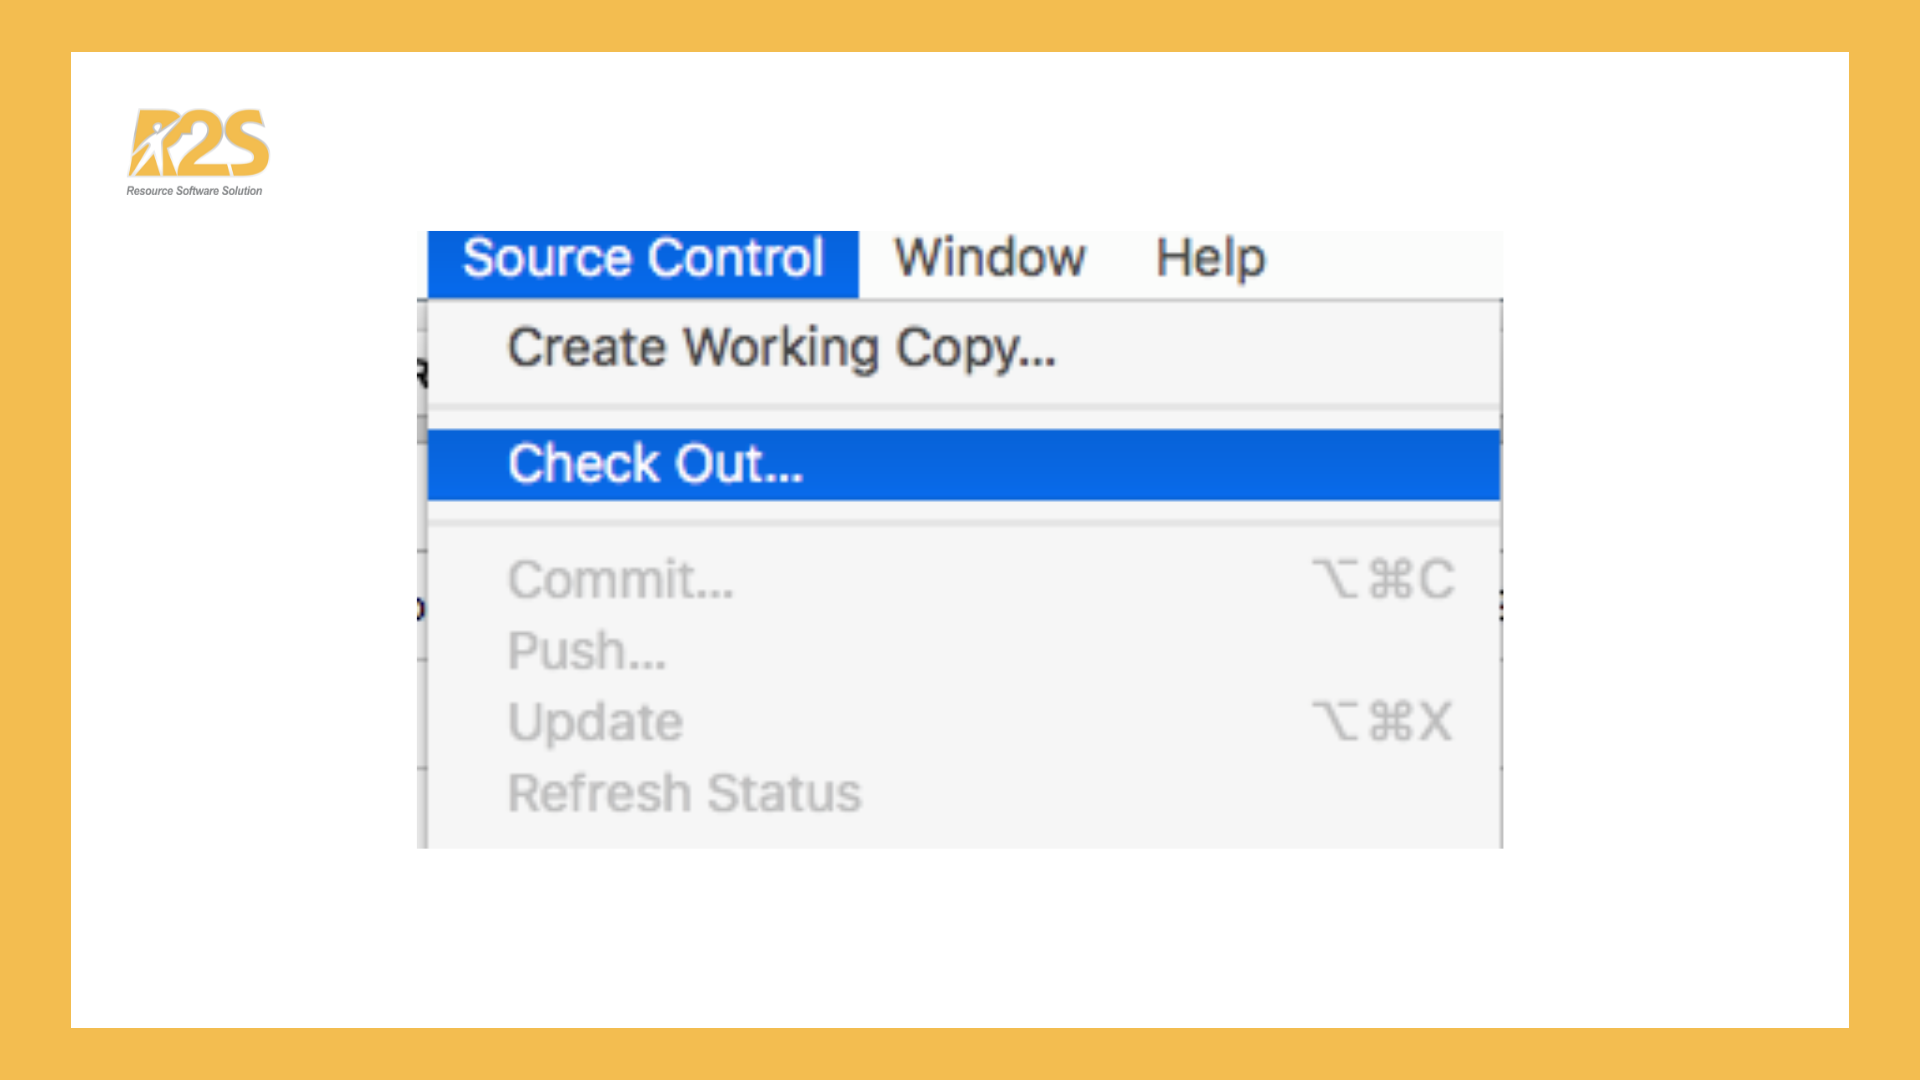Select Refresh Status in the dropdown
Image resolution: width=1920 pixels, height=1080 pixels.
pyautogui.click(x=684, y=794)
